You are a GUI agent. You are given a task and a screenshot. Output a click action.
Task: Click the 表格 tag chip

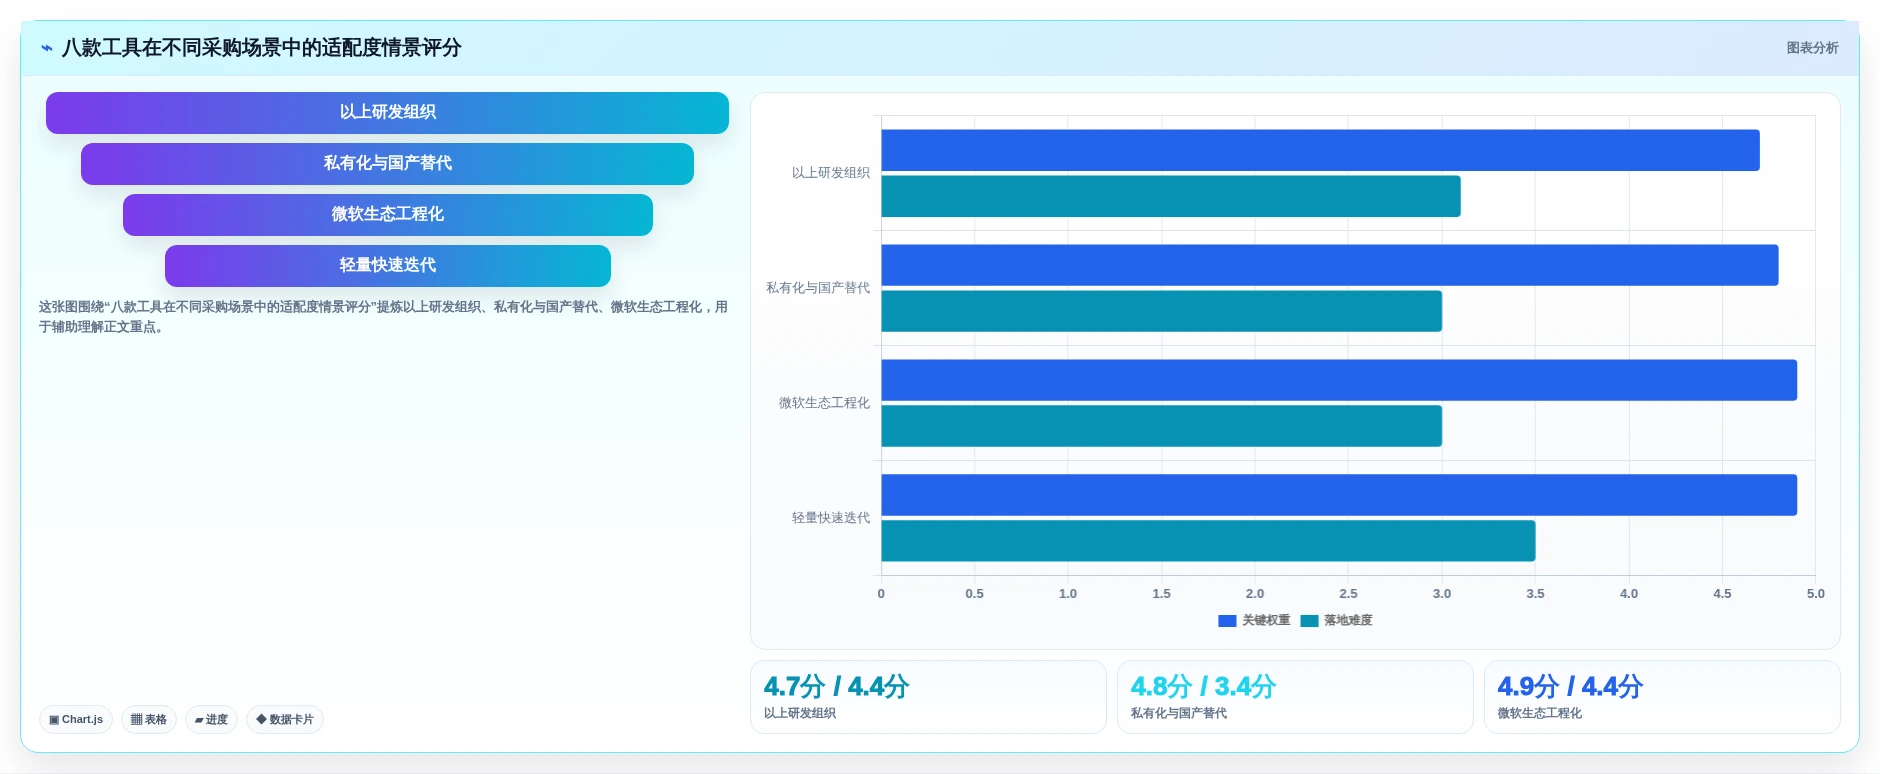tap(149, 719)
